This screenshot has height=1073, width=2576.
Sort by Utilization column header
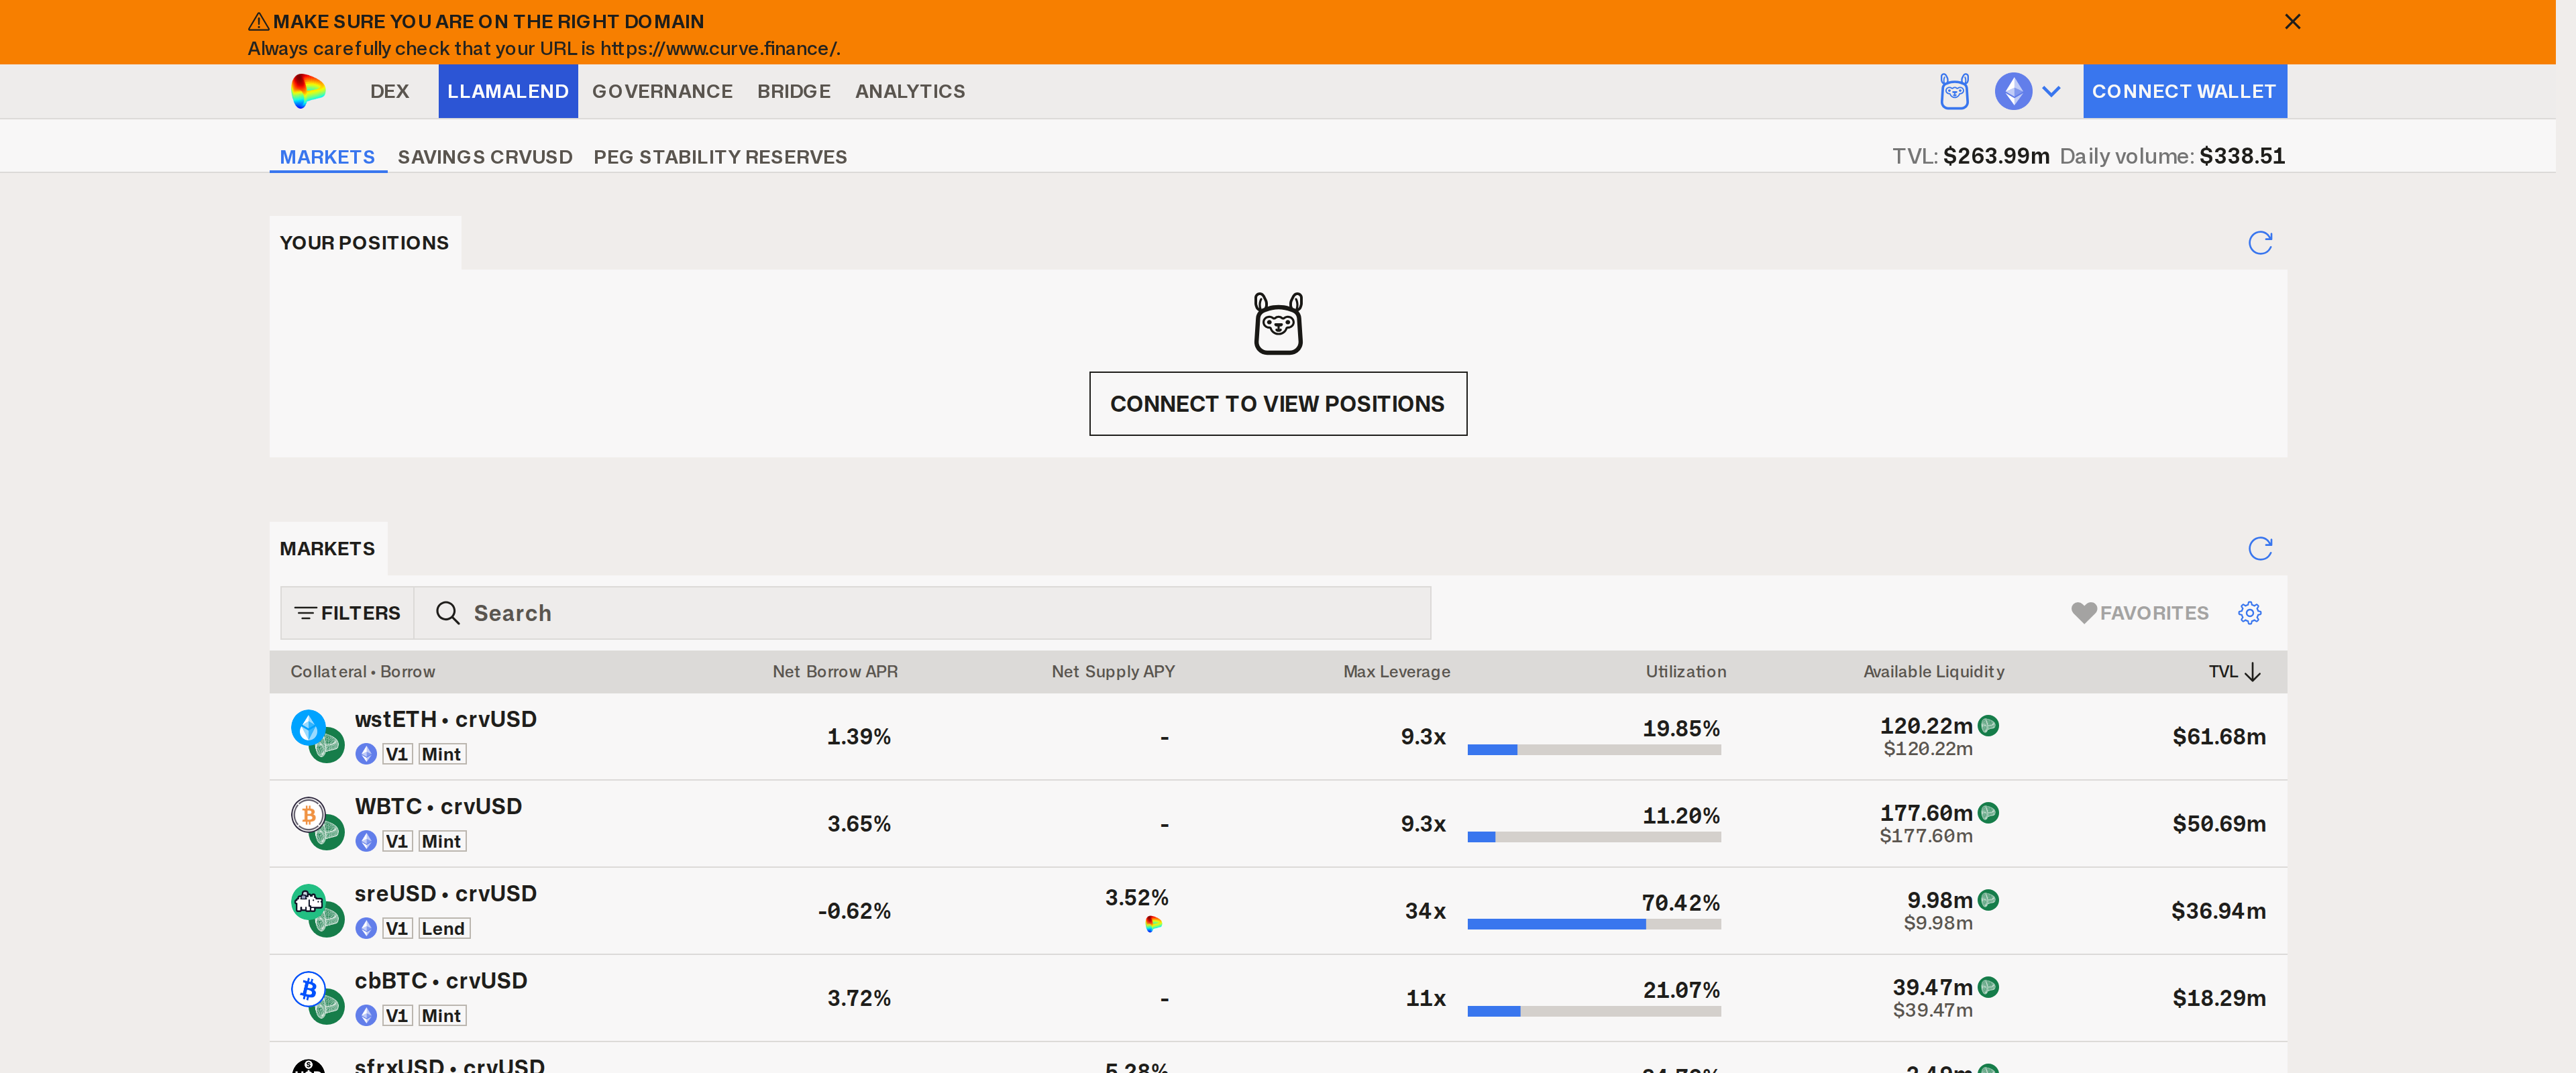click(x=1686, y=672)
